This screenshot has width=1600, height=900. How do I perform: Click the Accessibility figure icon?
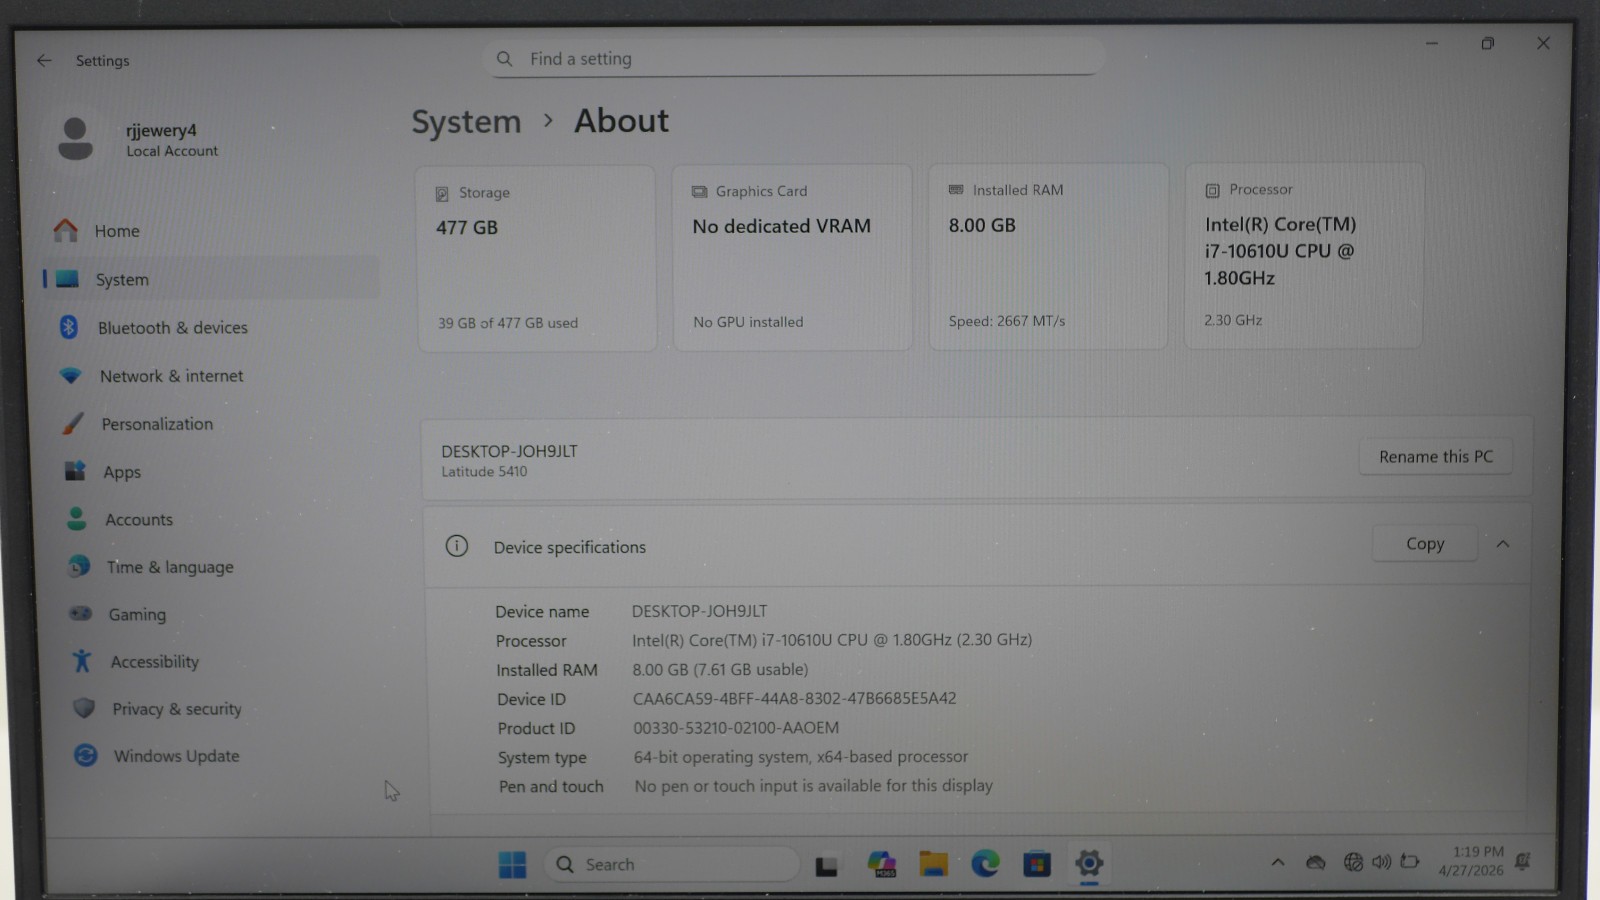click(x=82, y=661)
